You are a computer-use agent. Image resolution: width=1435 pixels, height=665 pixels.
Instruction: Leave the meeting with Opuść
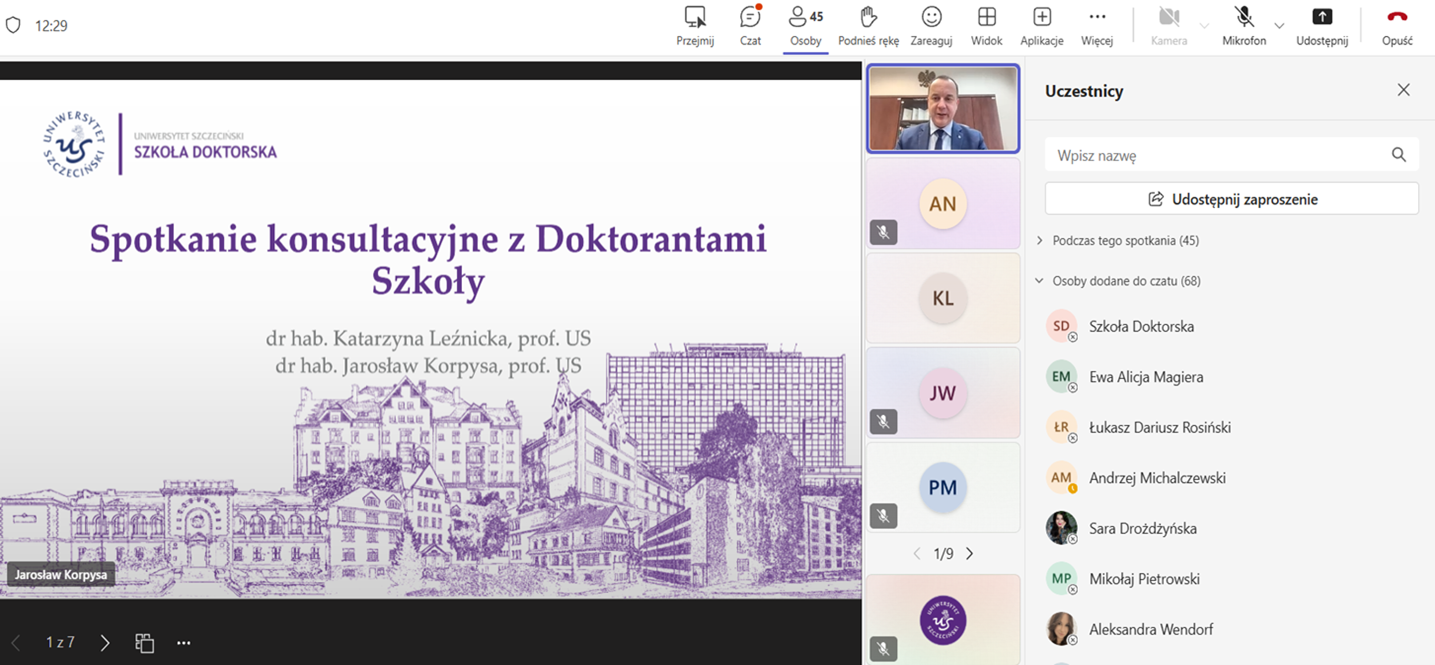pos(1397,26)
